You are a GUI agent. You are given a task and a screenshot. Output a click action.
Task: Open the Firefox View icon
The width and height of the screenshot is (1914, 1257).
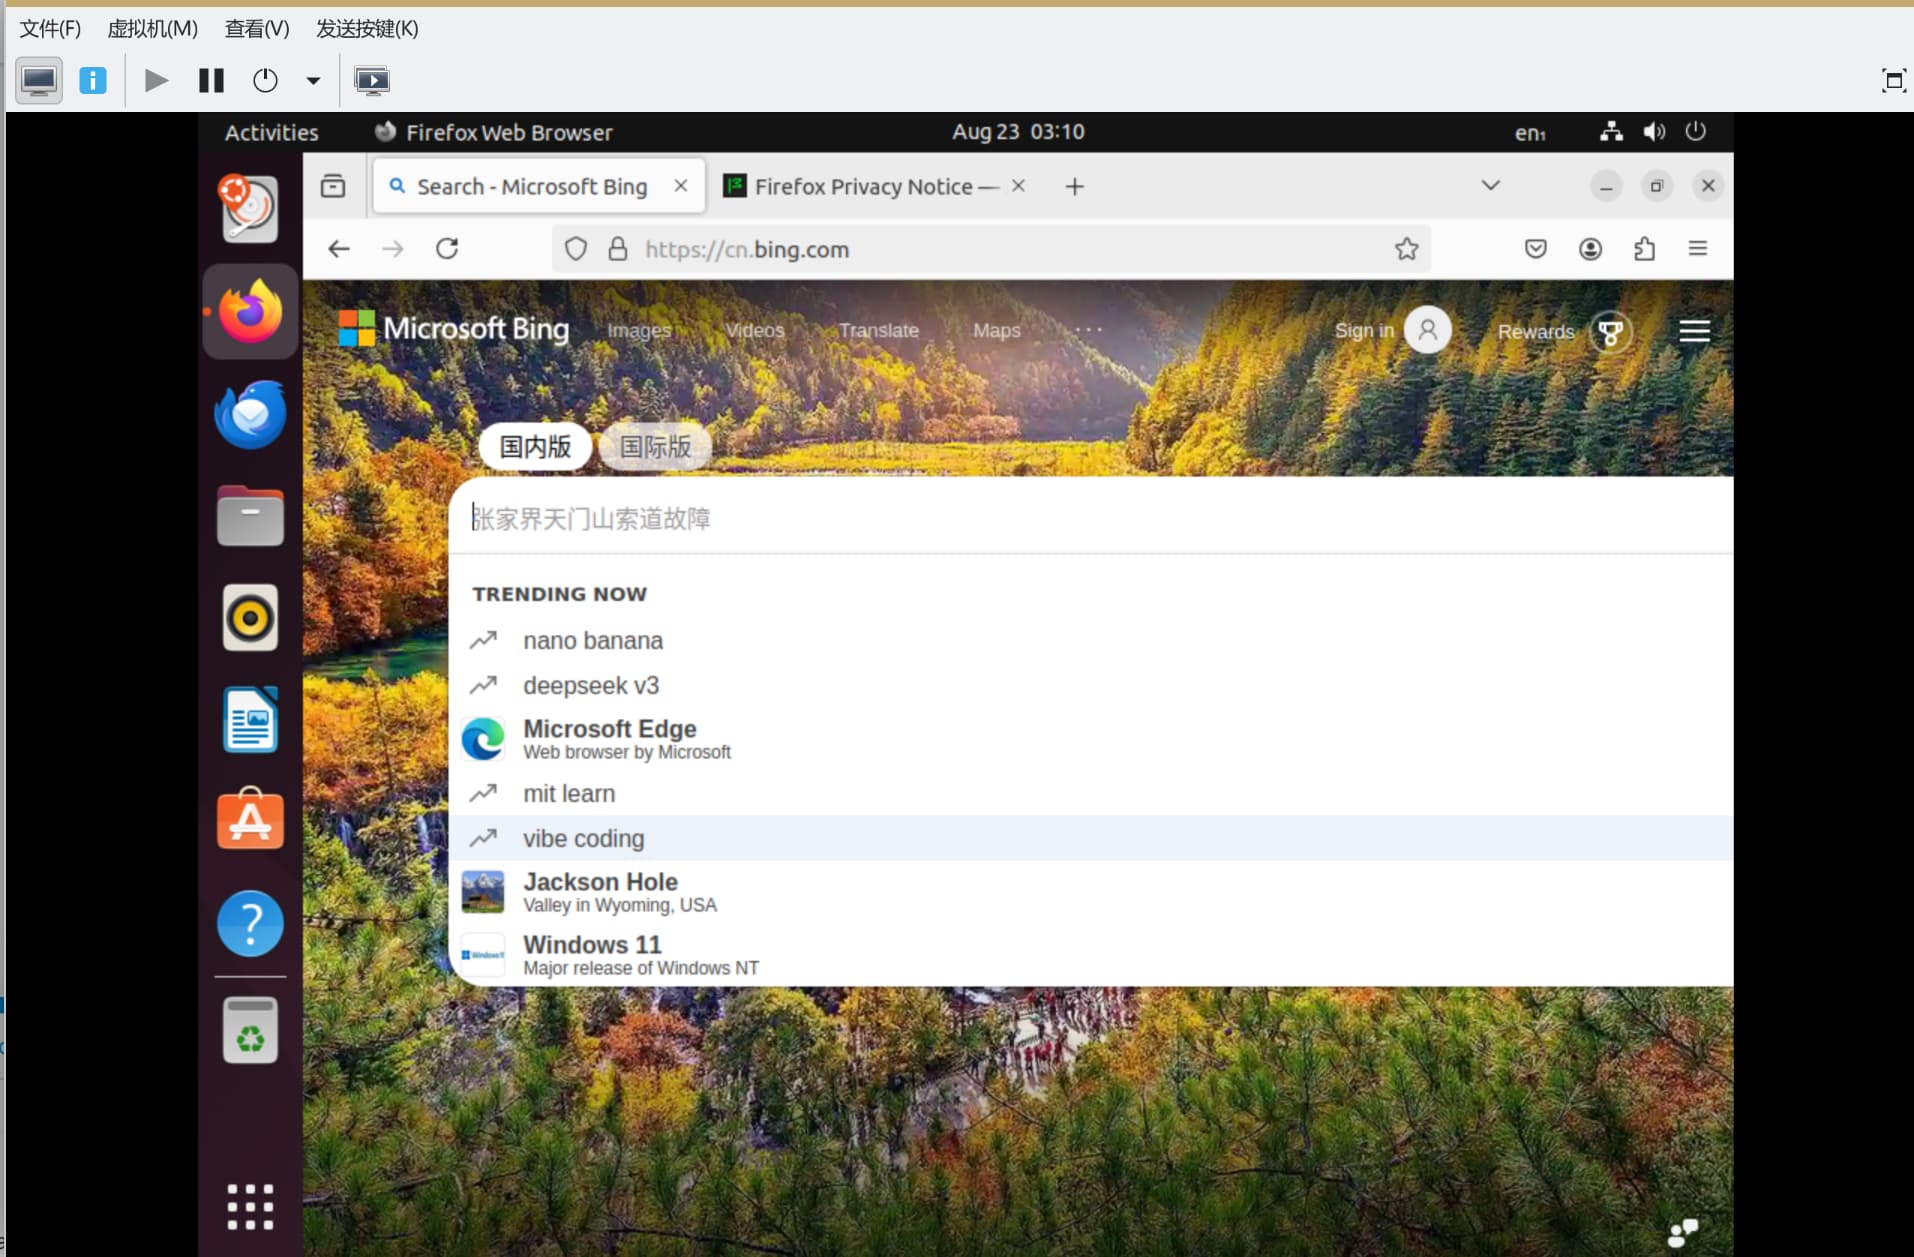(333, 186)
